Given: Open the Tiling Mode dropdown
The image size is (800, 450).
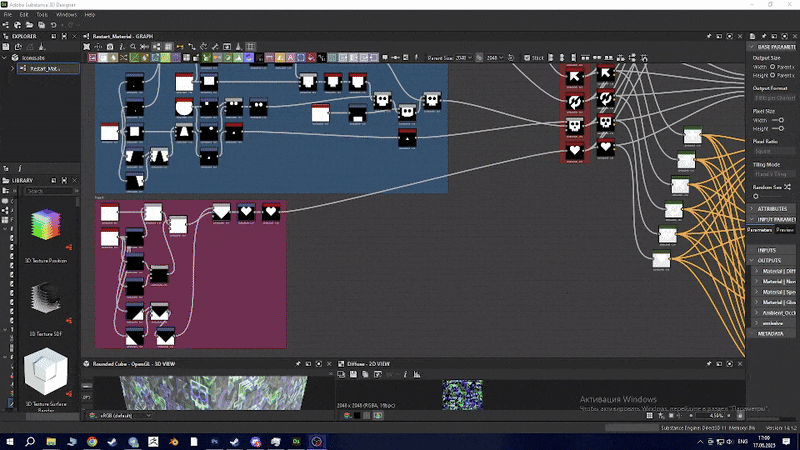Looking at the screenshot, I should pyautogui.click(x=774, y=174).
